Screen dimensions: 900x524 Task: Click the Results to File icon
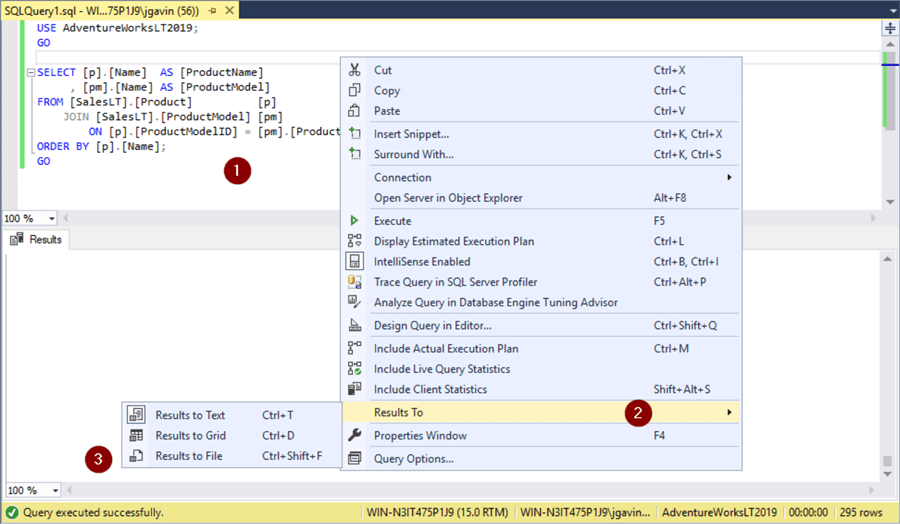tap(136, 456)
